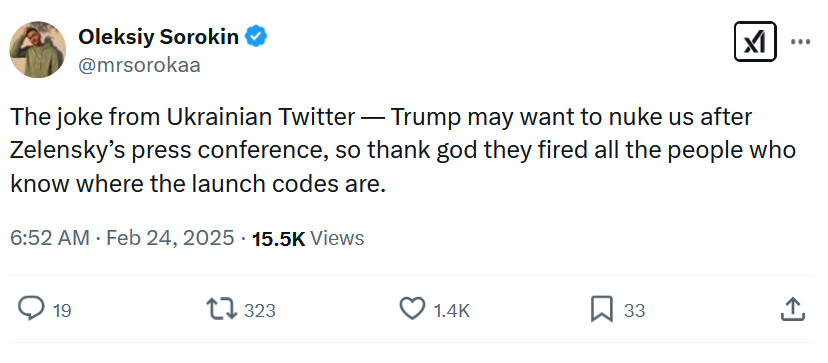This screenshot has height=363, width=828.
Task: Open the 15.5K view count number
Action: click(x=279, y=239)
